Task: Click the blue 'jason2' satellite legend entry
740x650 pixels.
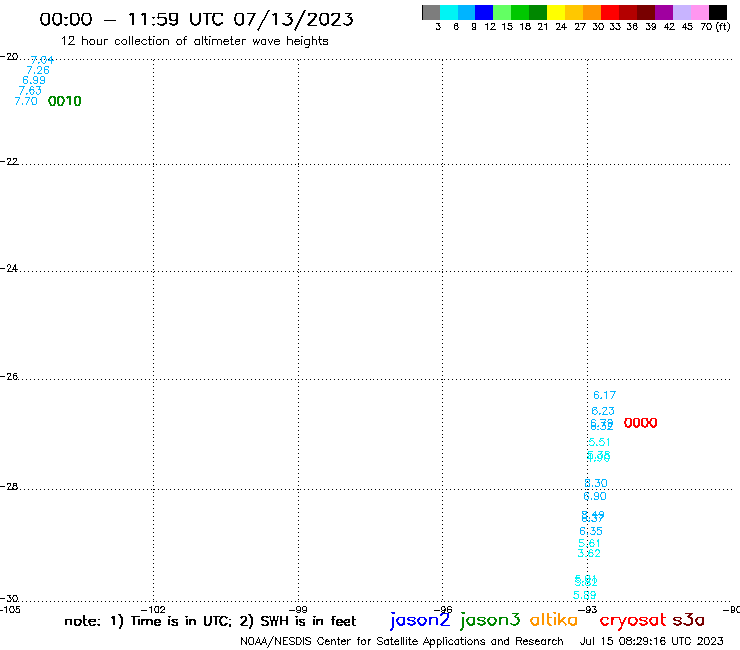Action: tap(420, 620)
